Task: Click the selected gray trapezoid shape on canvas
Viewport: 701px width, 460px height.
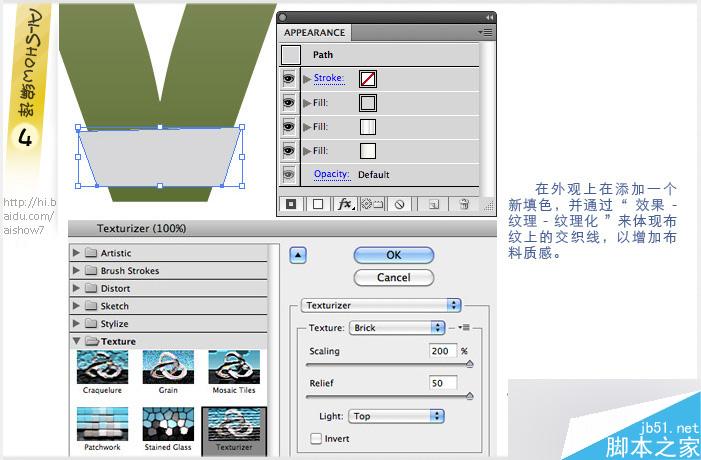Action: point(160,156)
